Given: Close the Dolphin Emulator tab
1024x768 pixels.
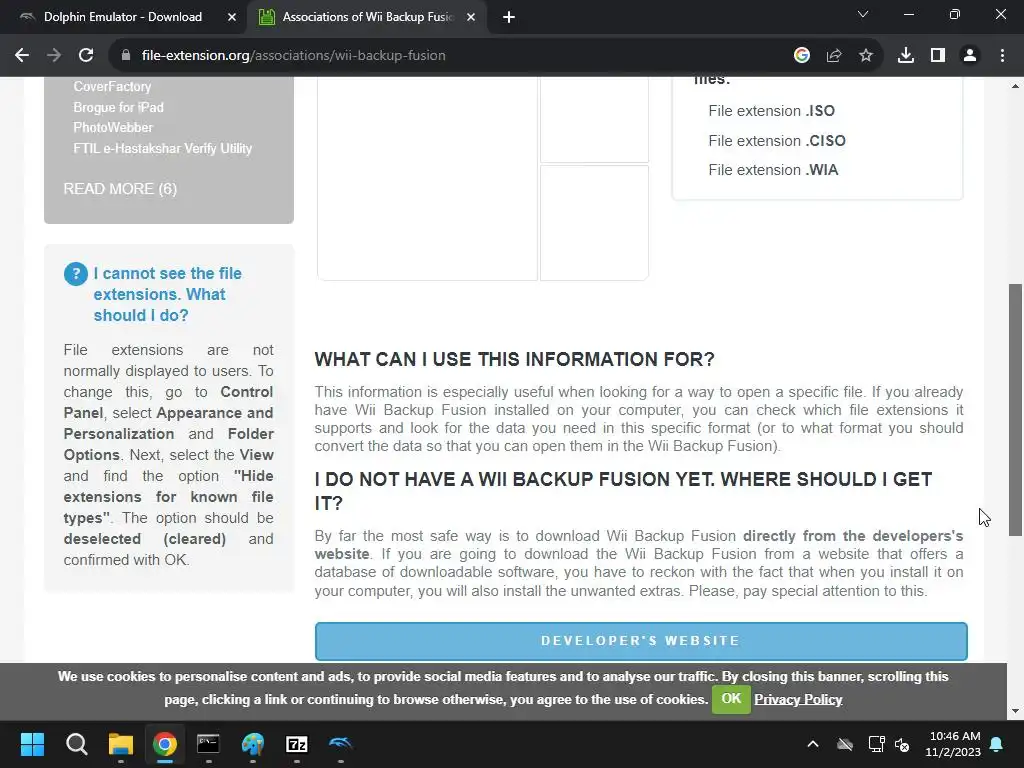Looking at the screenshot, I should [232, 18].
